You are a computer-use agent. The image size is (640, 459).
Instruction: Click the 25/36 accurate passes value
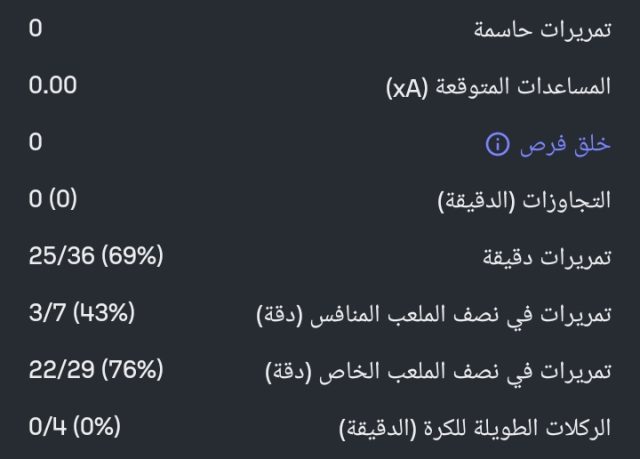pos(61,257)
